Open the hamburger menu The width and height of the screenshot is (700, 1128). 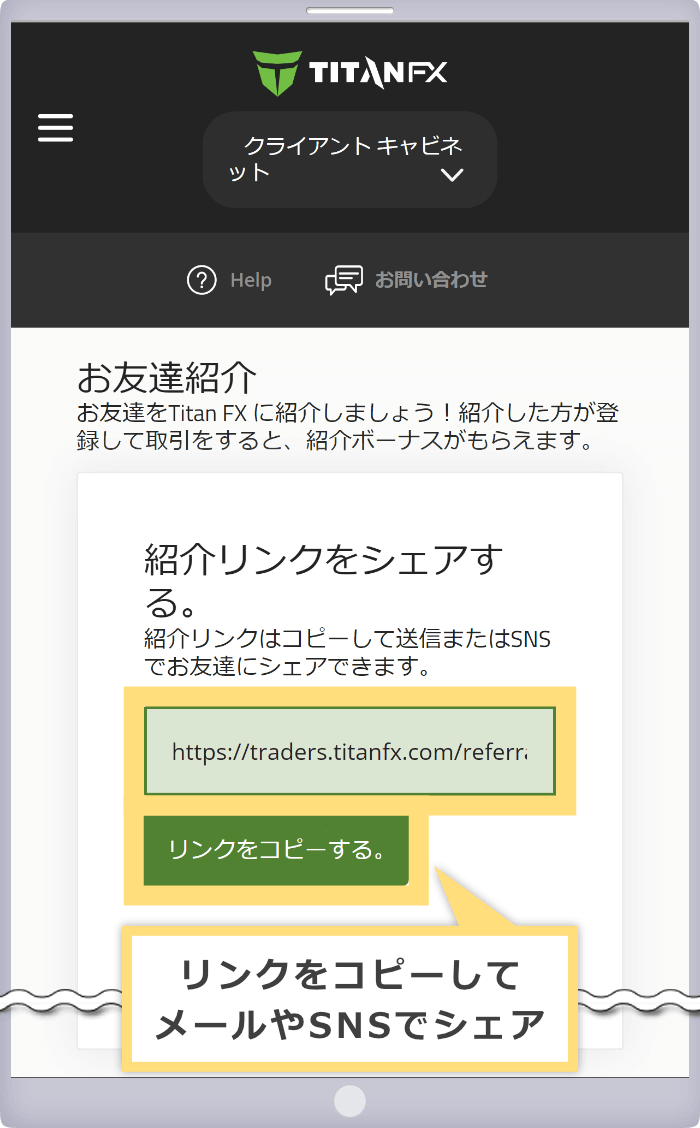[x=55, y=127]
